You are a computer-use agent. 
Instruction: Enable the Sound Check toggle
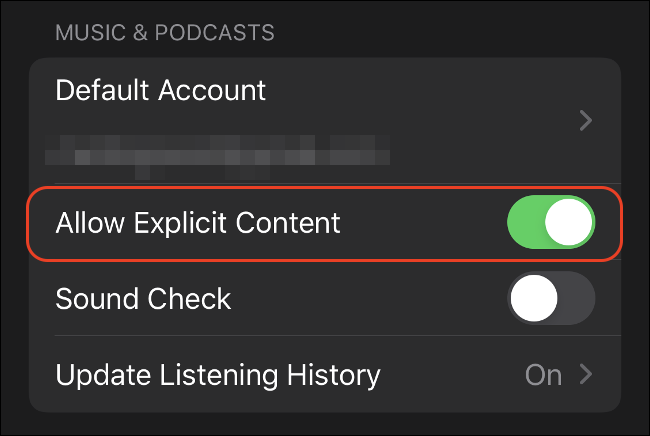click(551, 298)
